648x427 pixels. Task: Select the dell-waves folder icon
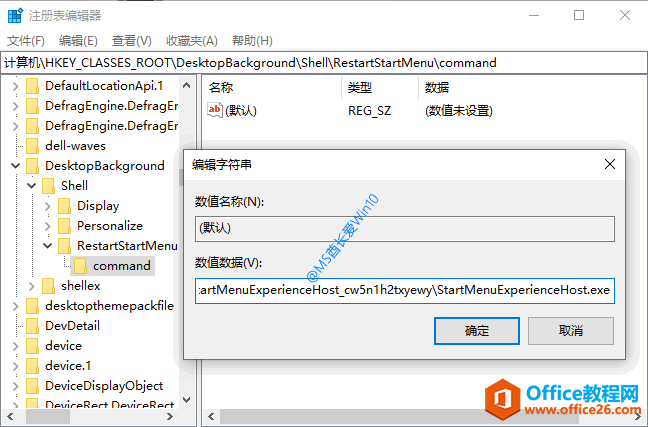(x=32, y=146)
